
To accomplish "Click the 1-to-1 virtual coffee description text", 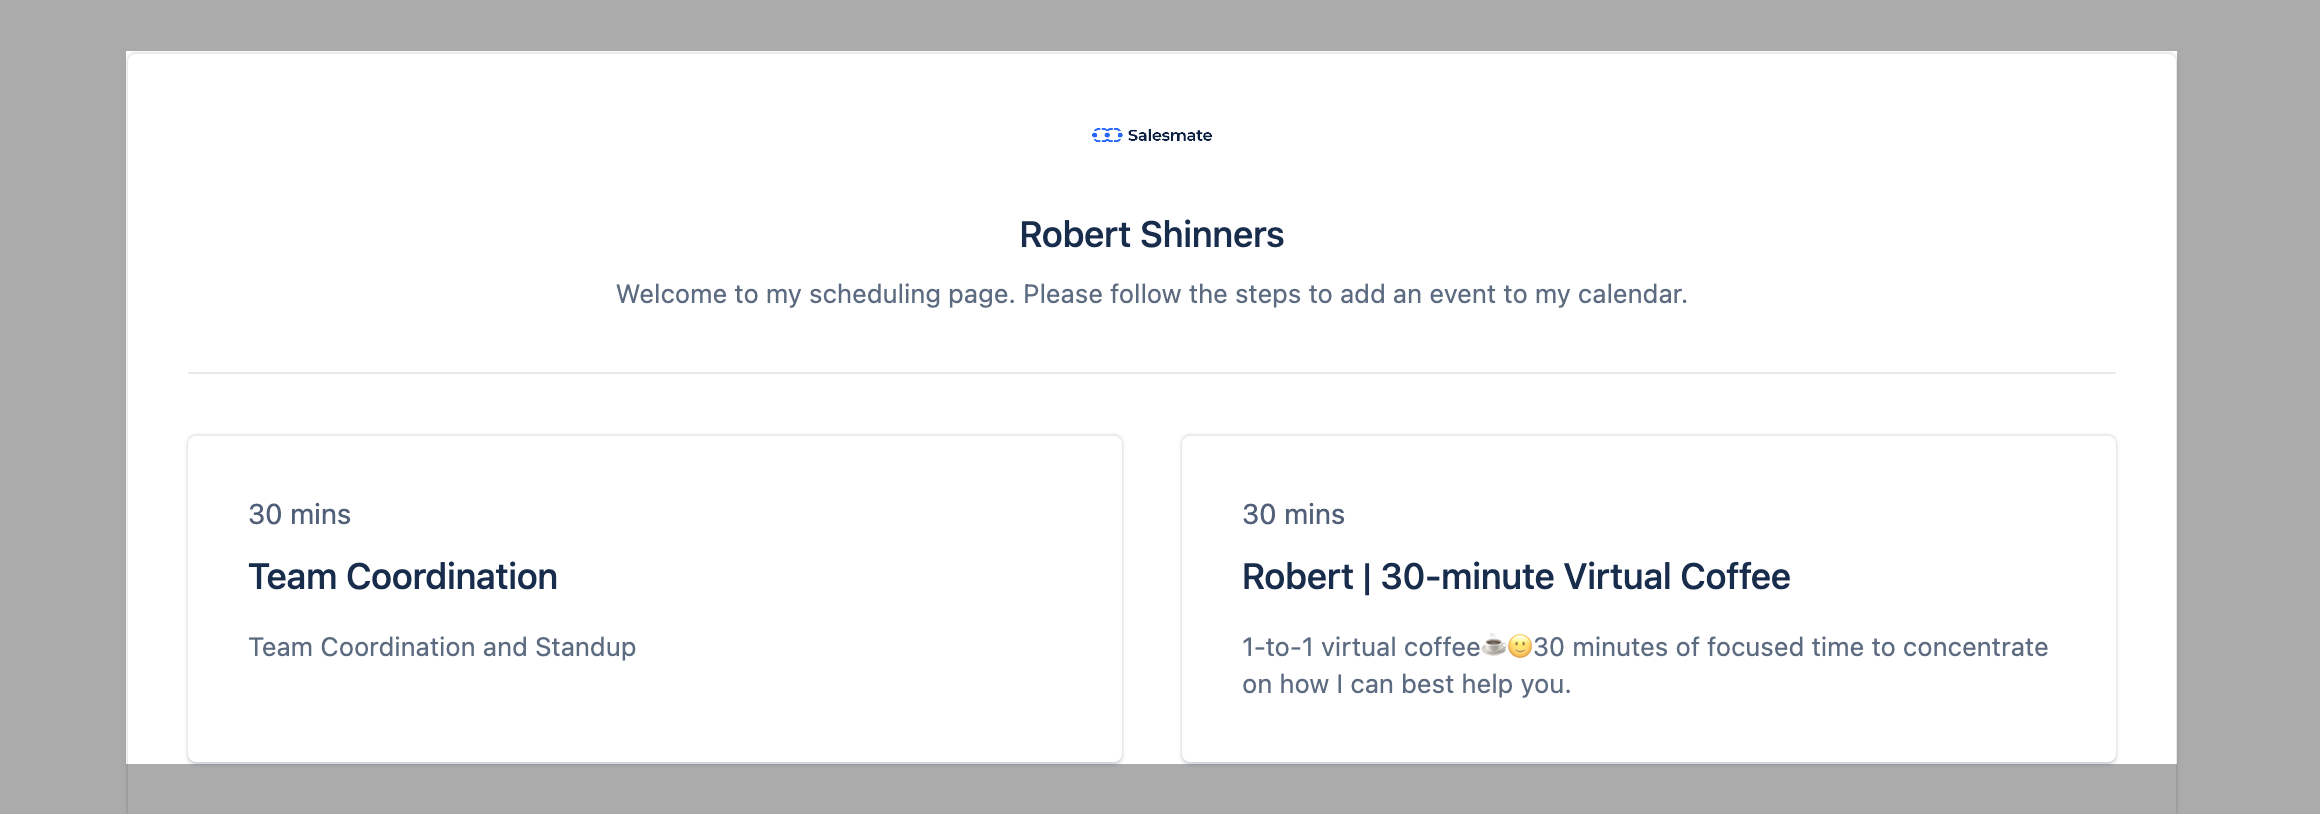I will 1645,665.
